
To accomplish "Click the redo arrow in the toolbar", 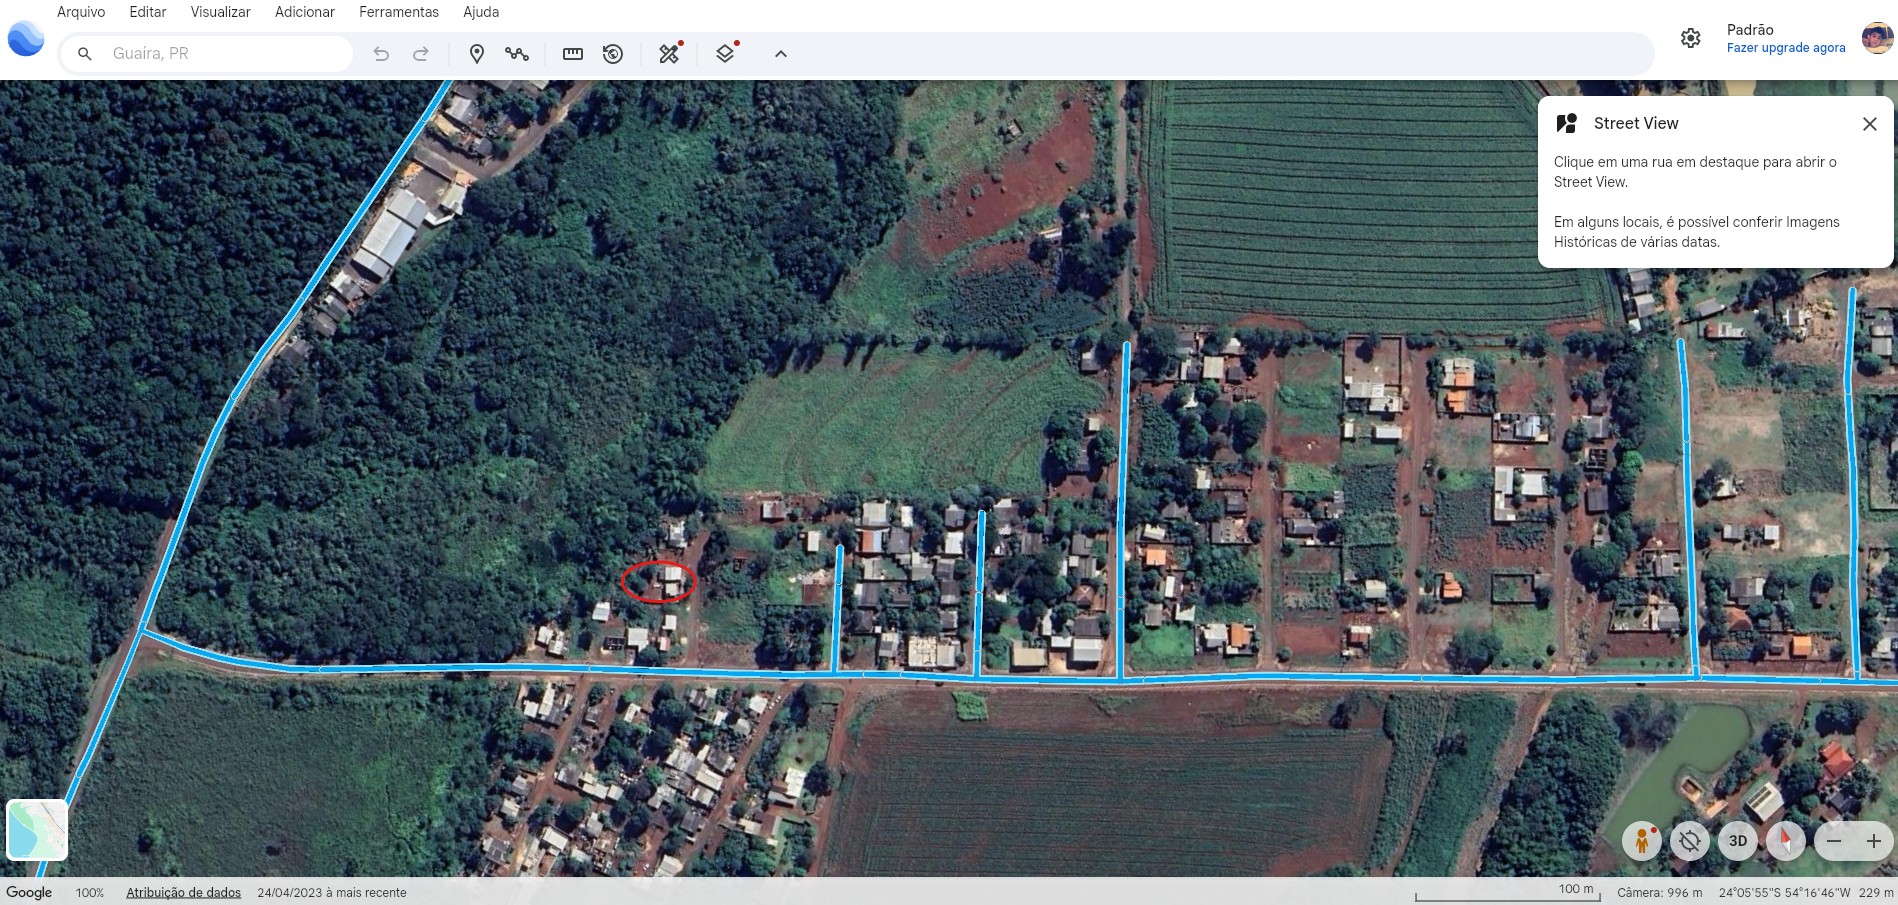I will click(x=421, y=54).
